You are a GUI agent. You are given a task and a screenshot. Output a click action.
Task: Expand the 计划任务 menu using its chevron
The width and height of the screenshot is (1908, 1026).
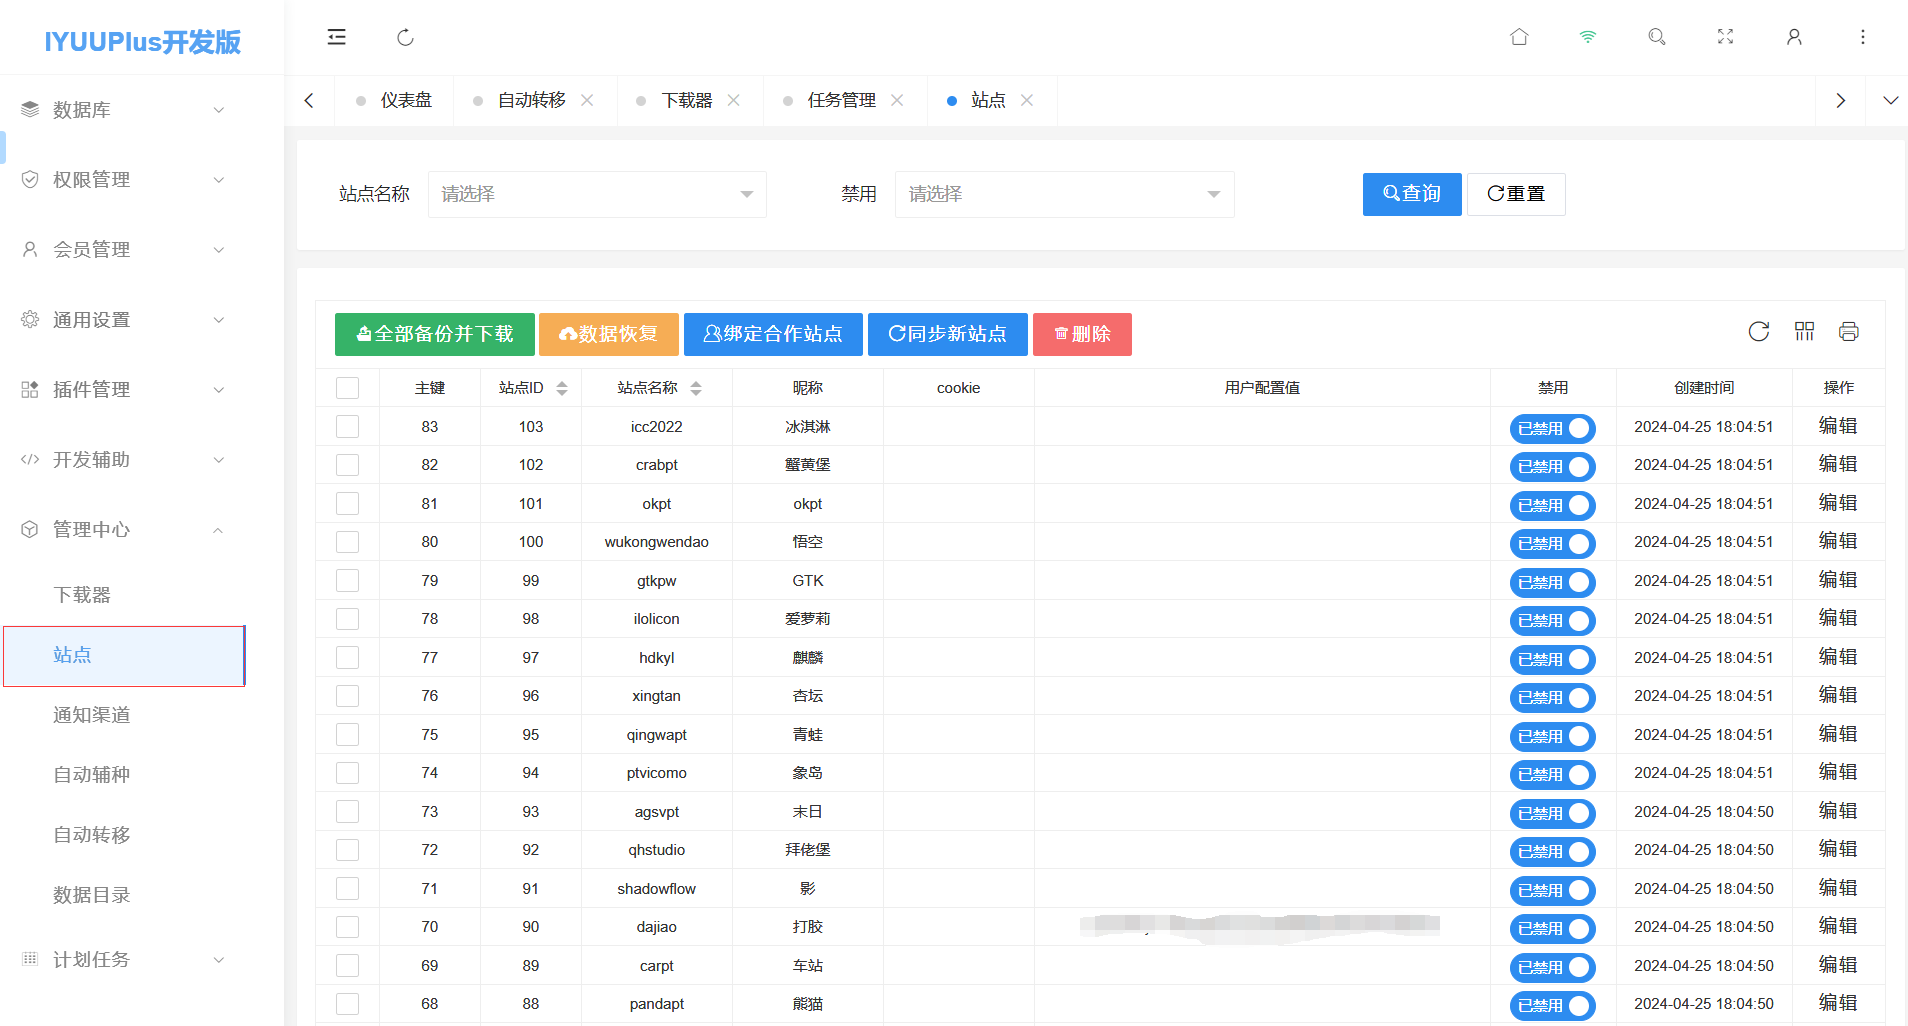tap(218, 960)
